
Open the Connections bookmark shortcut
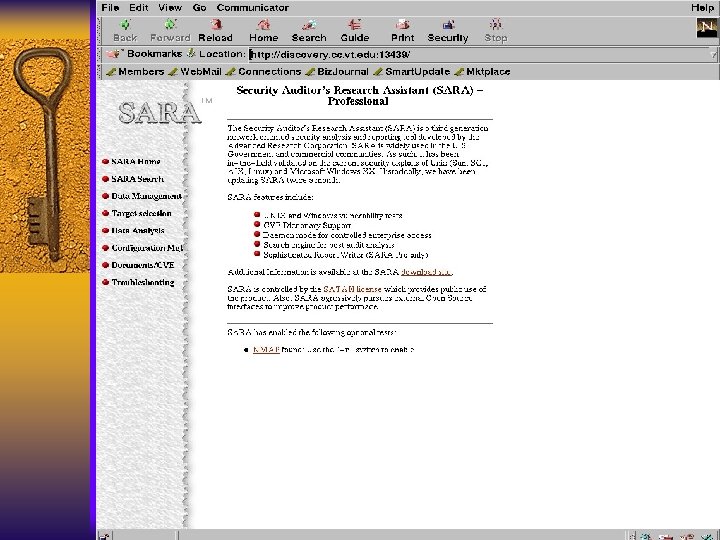click(x=264, y=72)
